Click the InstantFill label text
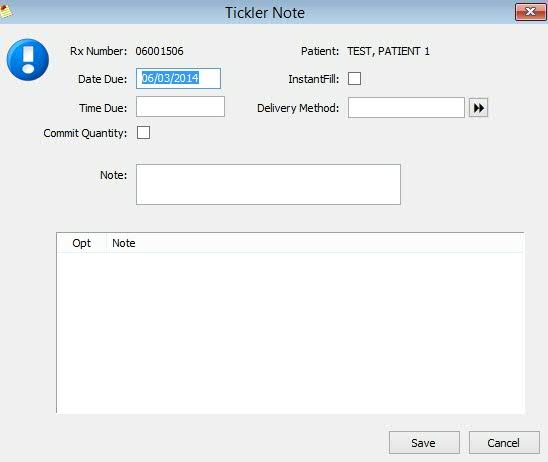This screenshot has width=548, height=462. pos(313,79)
